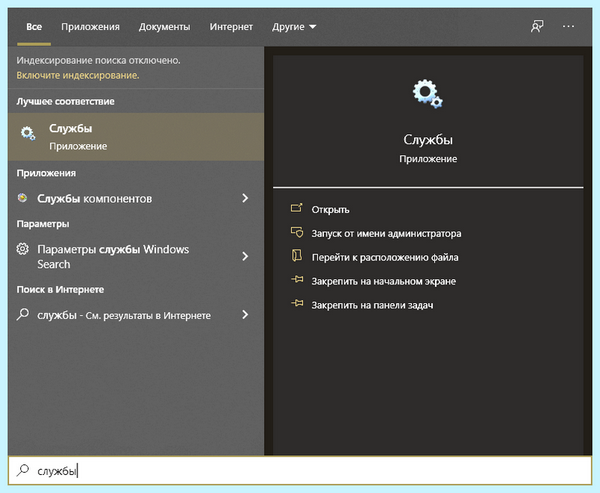The image size is (600, 493).
Task: Click the magnifier icon in the search box
Action: (x=23, y=470)
